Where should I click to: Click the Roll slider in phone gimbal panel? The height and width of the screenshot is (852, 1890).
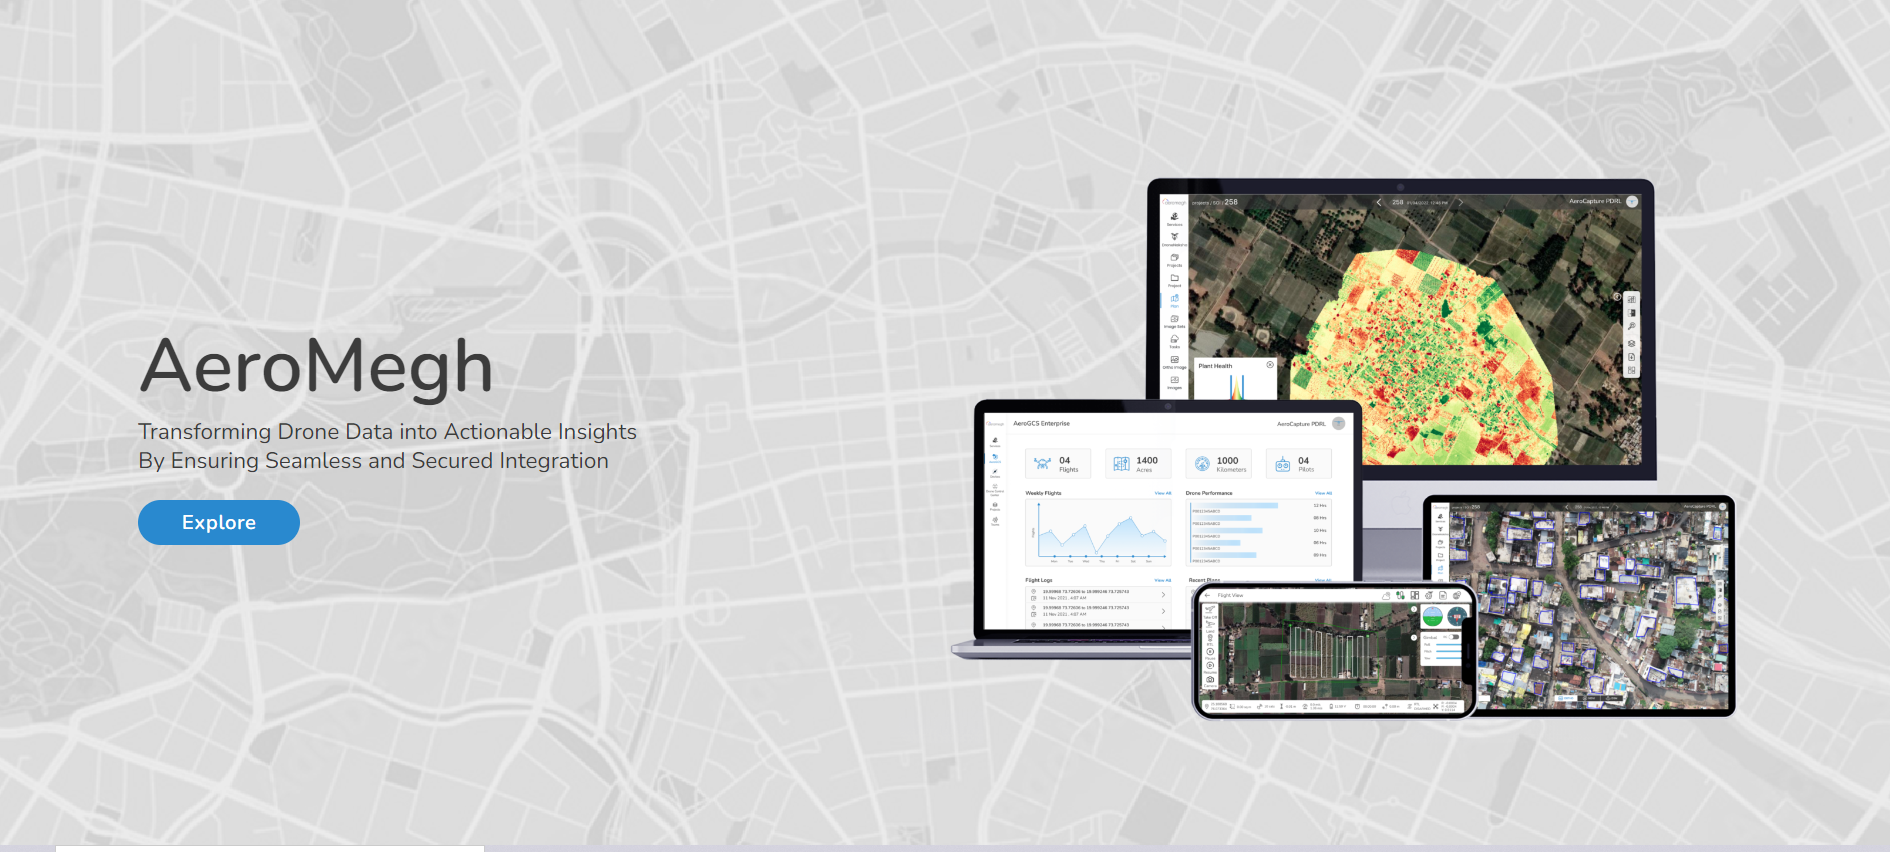(1448, 645)
